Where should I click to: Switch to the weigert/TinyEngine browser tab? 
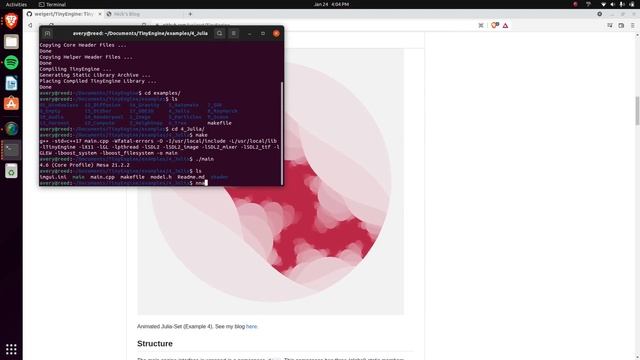tap(64, 14)
